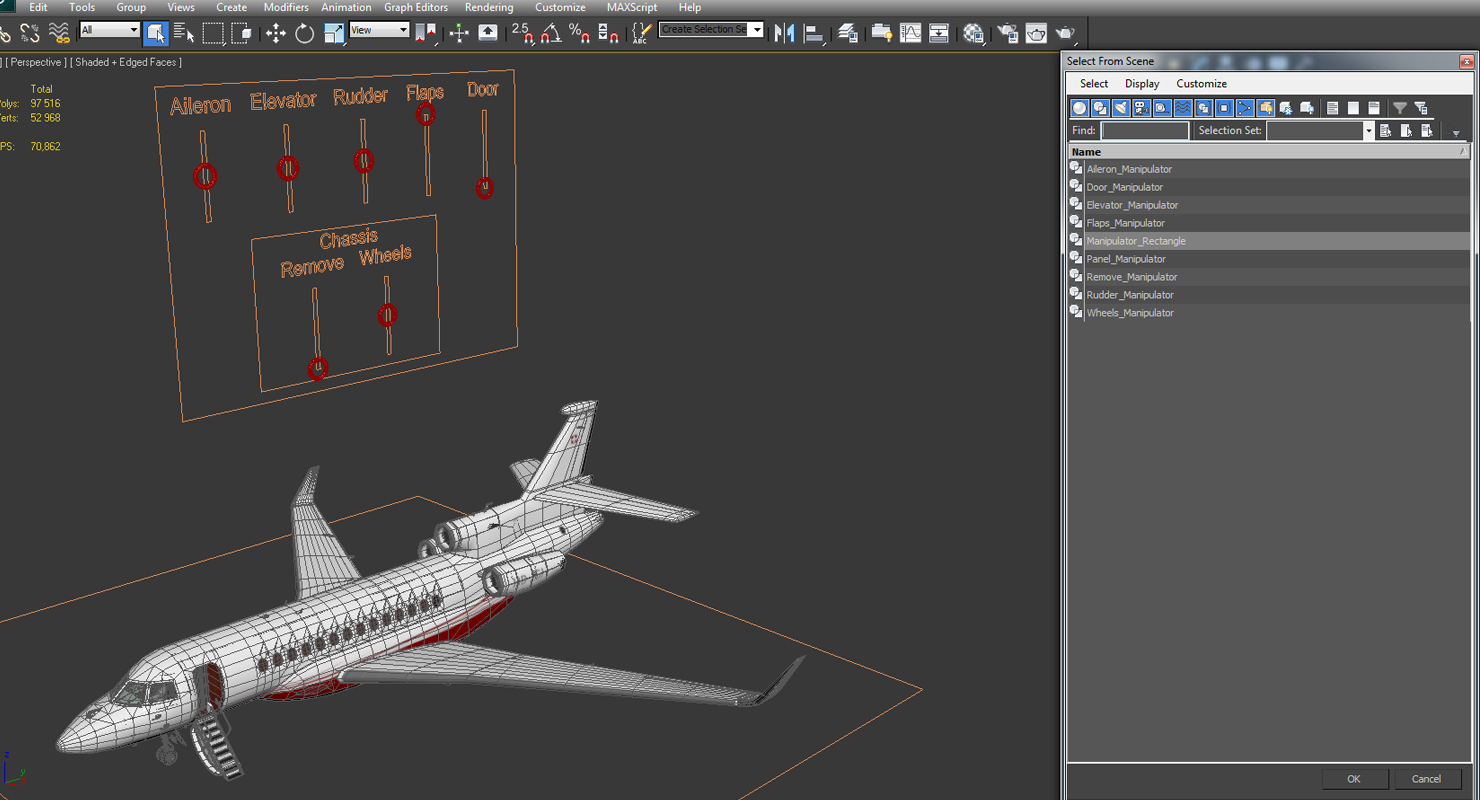Image resolution: width=1480 pixels, height=800 pixels.
Task: Toggle the Spinner Snap button
Action: [608, 33]
